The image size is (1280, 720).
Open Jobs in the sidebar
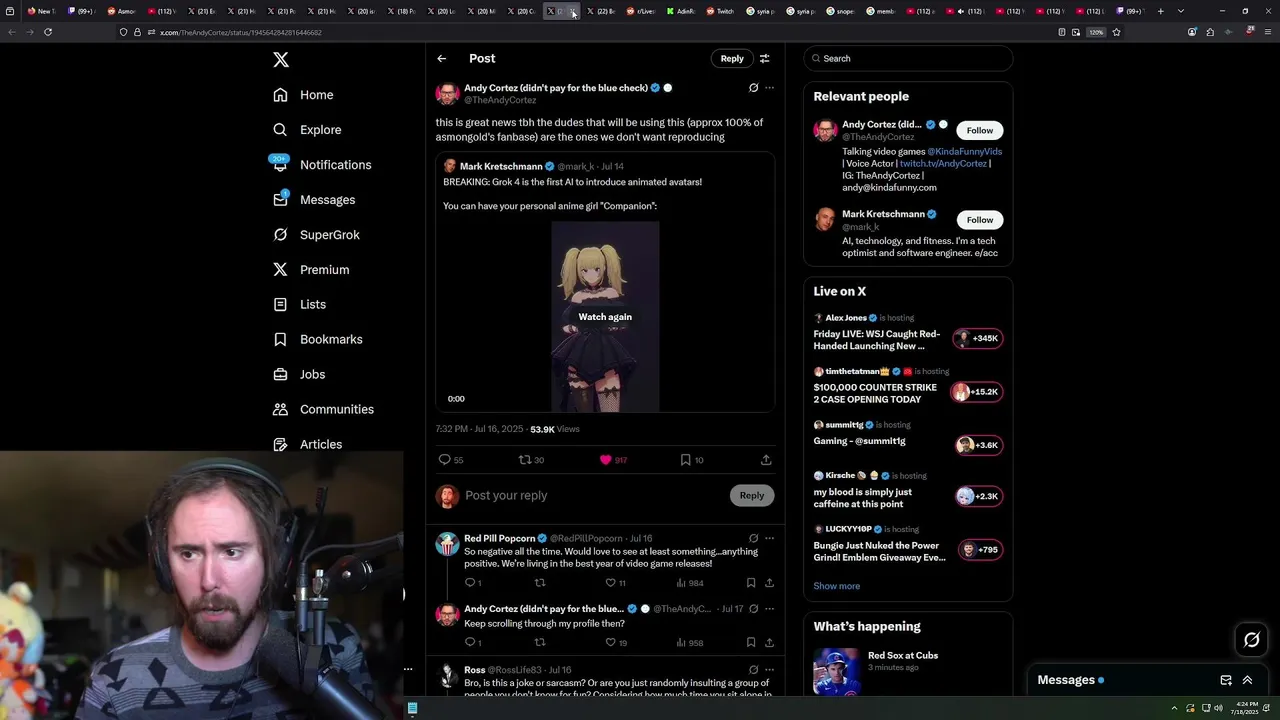tap(298, 375)
